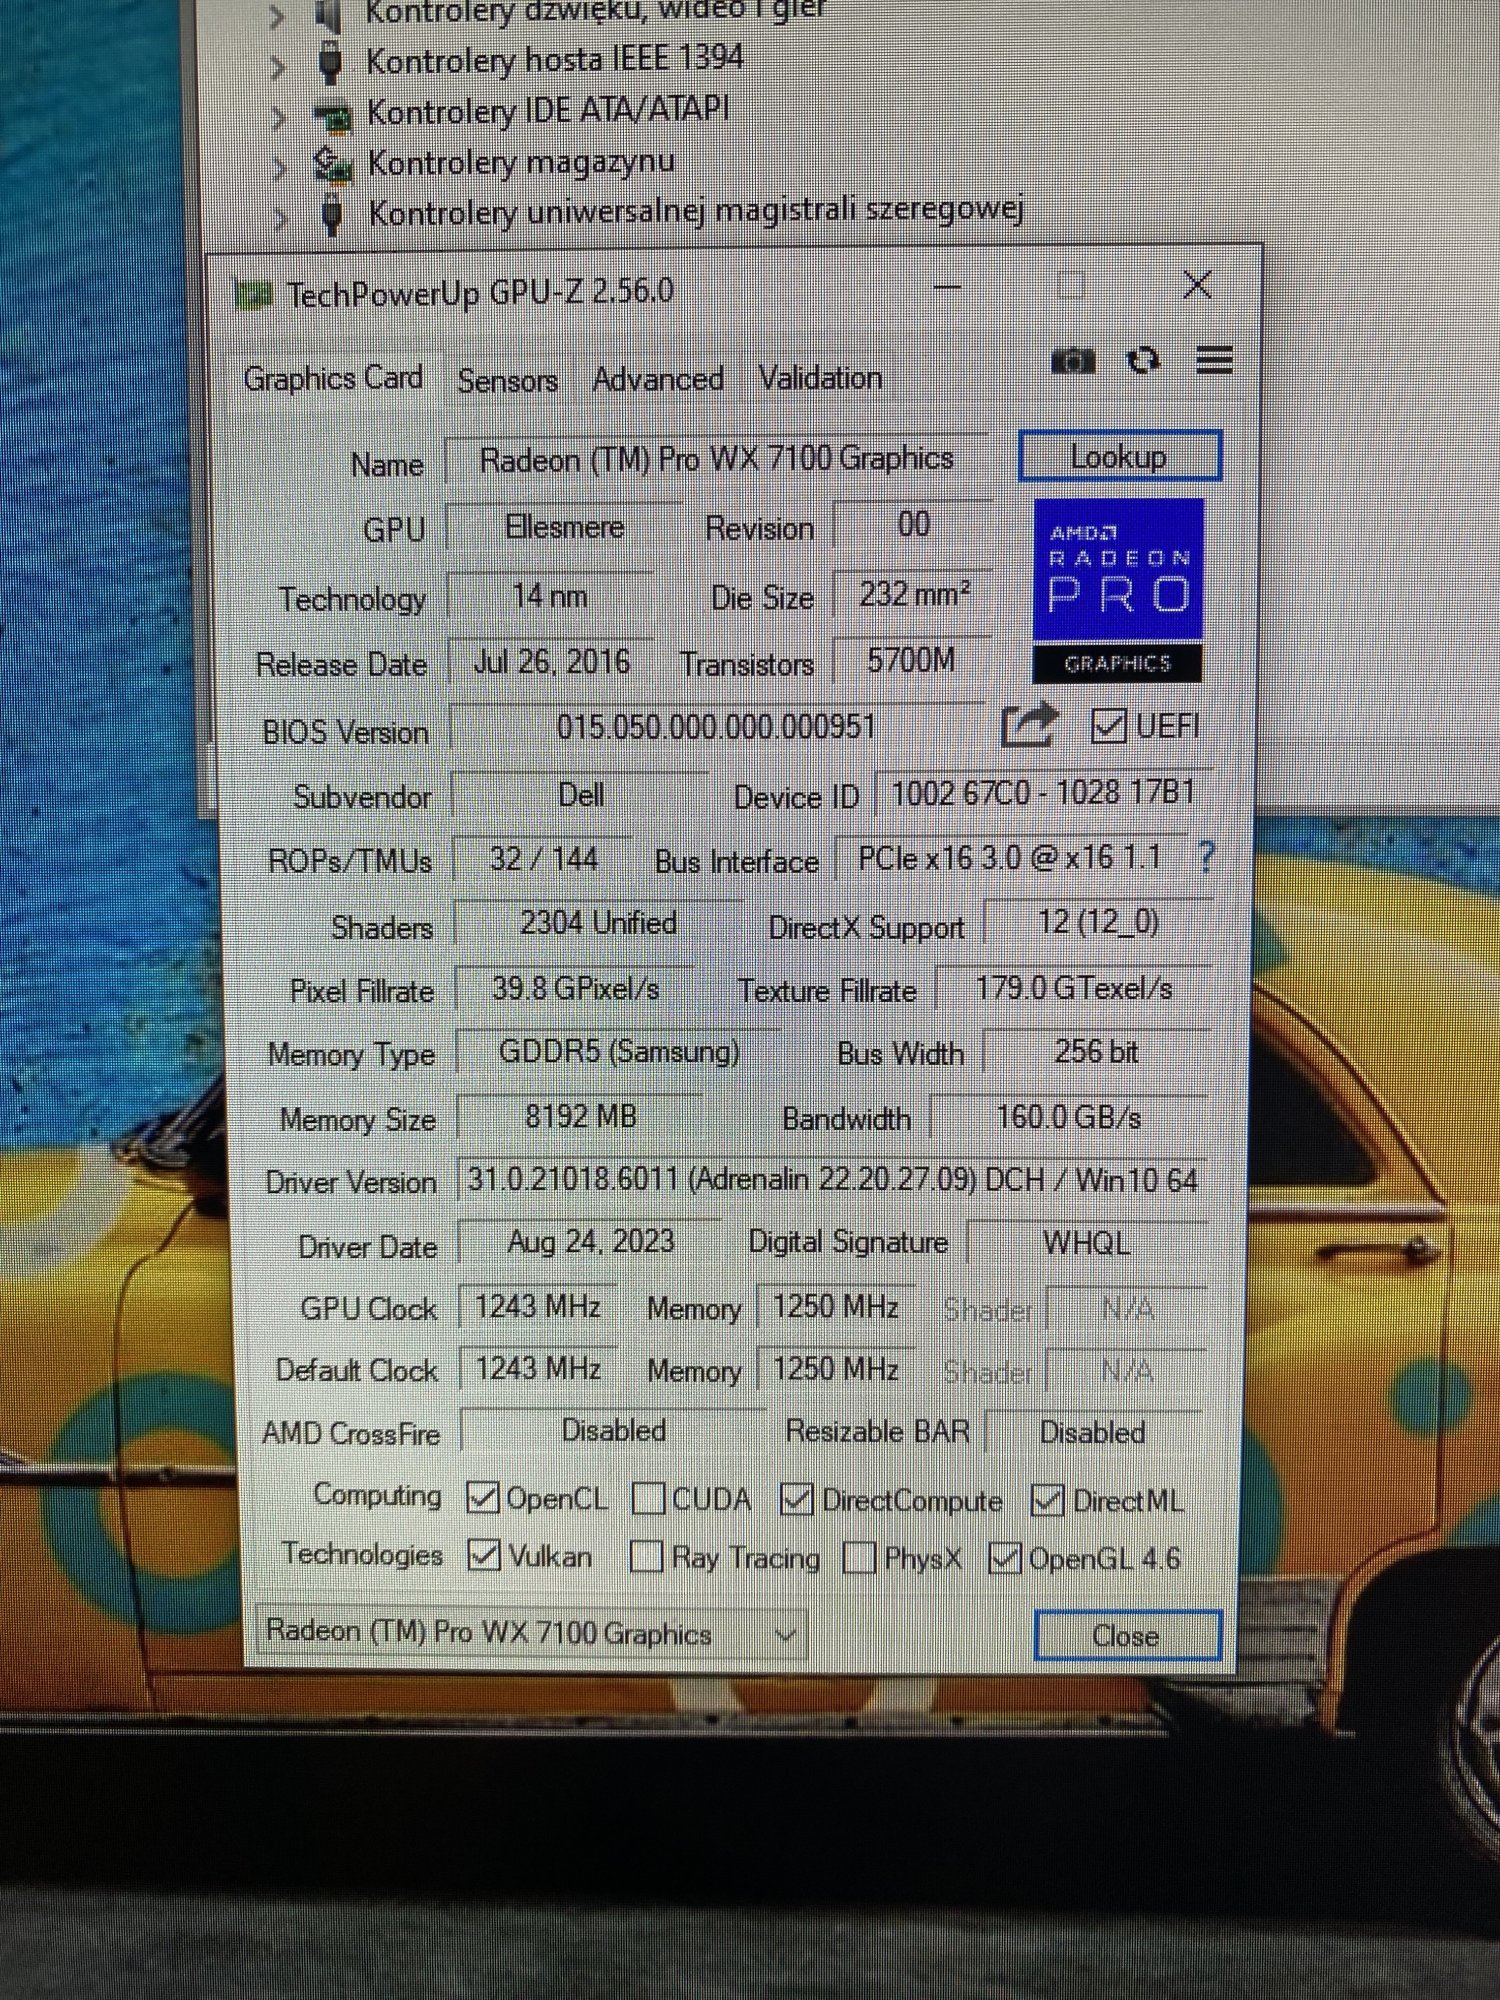Click the DirectX Support 12 (12_0) value
The height and width of the screenshot is (2000, 1500).
(x=1098, y=922)
